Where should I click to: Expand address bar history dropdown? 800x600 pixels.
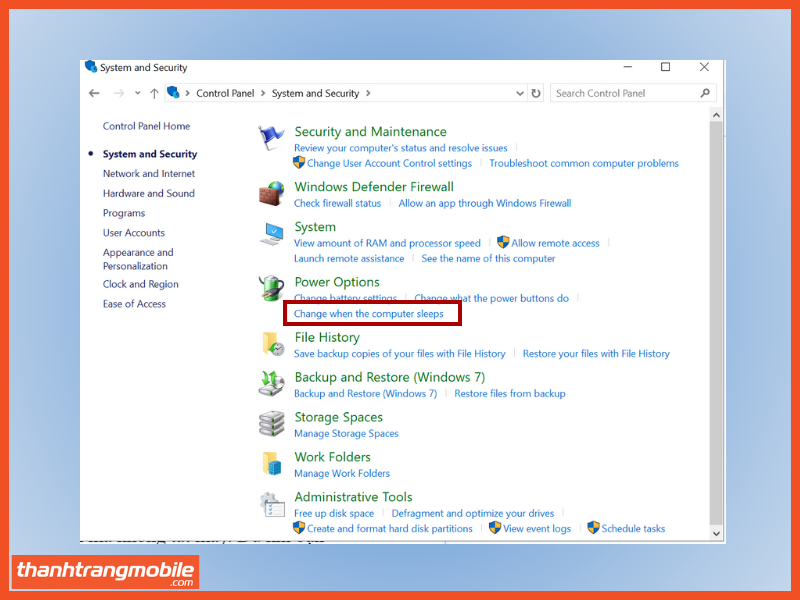519,93
